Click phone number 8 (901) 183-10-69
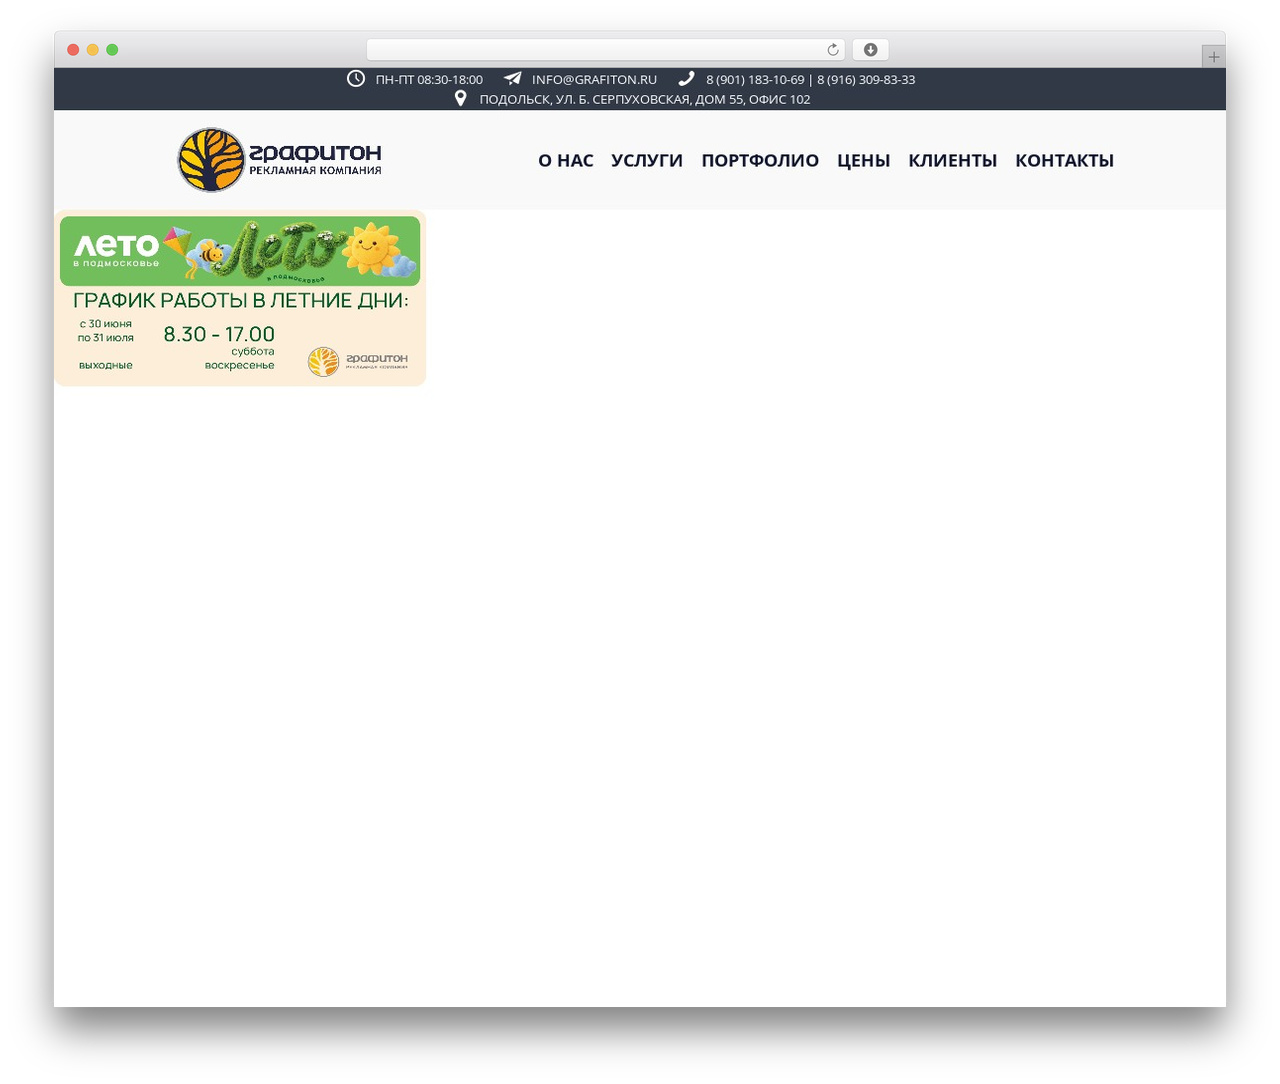 (755, 79)
